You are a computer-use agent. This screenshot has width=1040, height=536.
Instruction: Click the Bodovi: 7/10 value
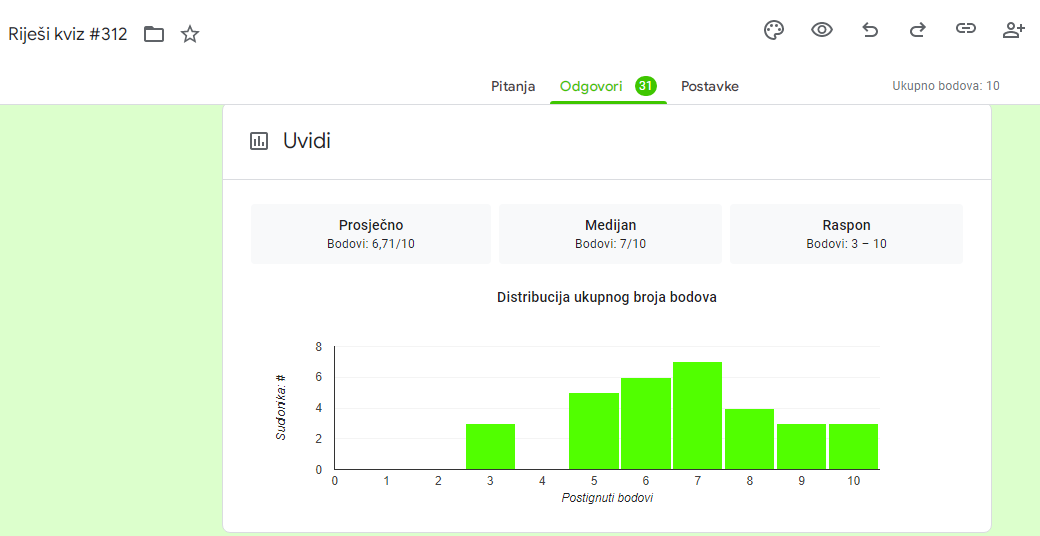(610, 243)
